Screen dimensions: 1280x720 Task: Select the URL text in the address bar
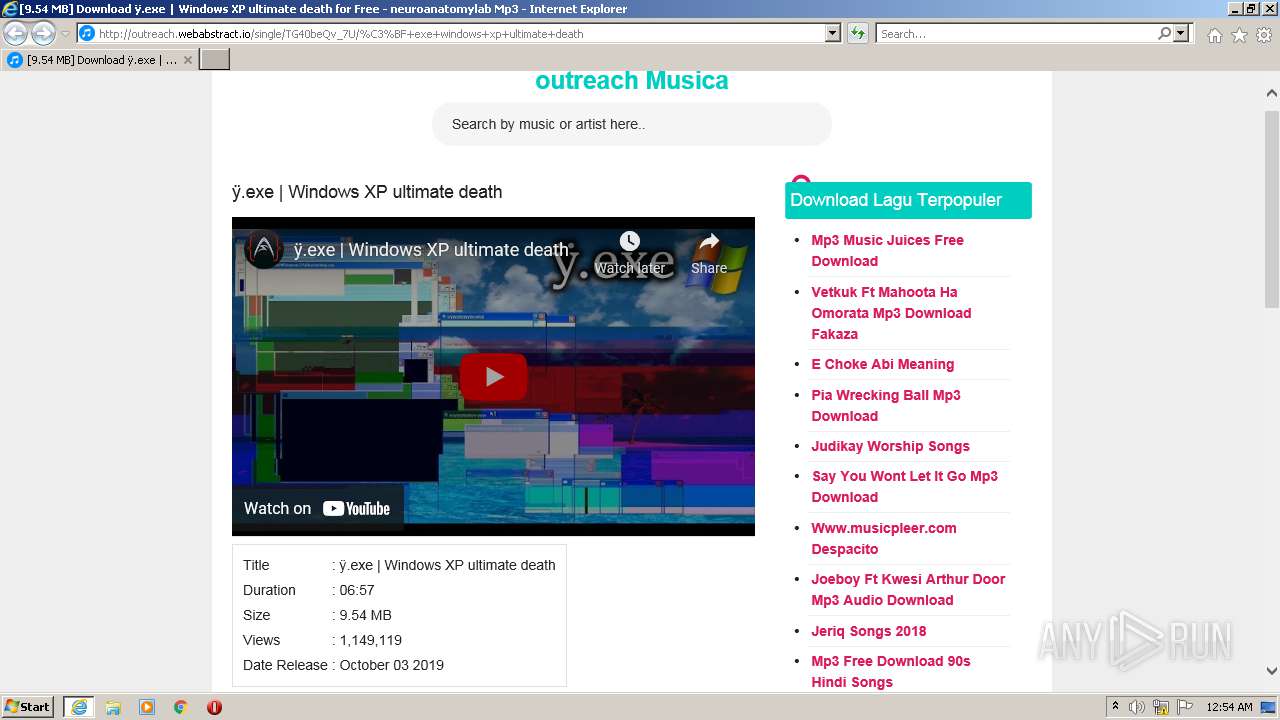[340, 34]
